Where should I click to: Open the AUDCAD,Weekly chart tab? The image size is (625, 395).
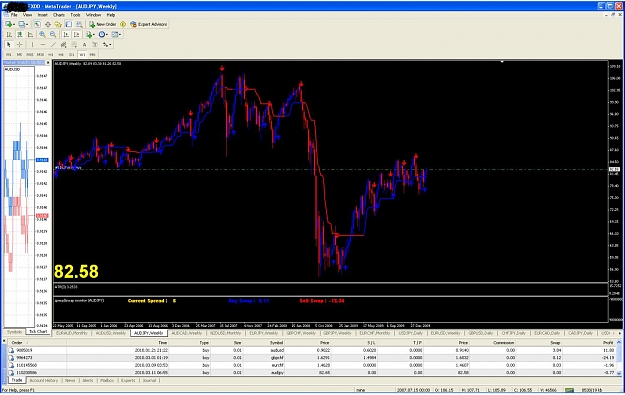click(x=187, y=333)
